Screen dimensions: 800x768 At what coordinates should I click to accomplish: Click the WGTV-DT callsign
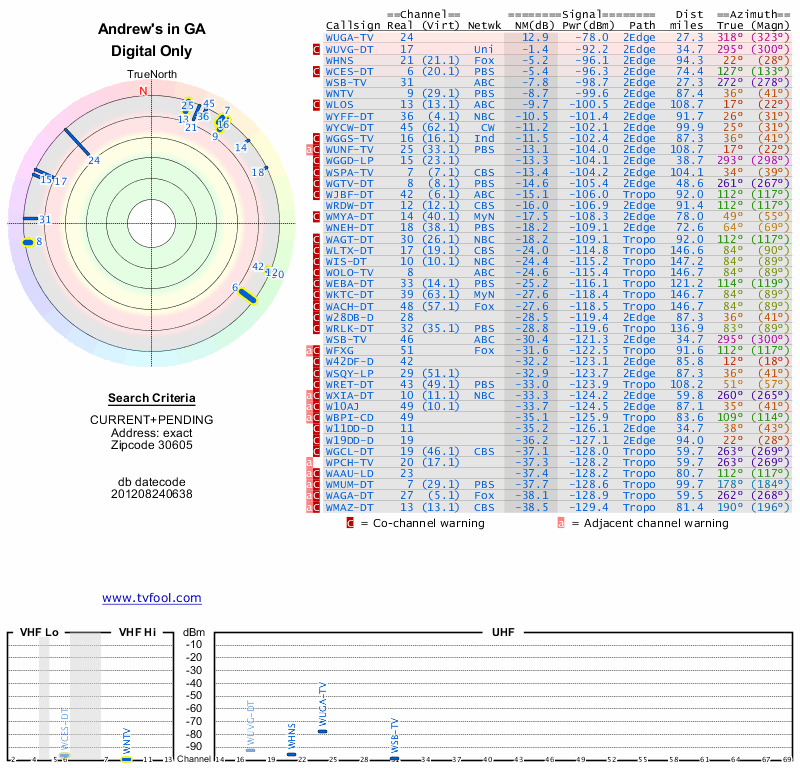click(x=349, y=183)
